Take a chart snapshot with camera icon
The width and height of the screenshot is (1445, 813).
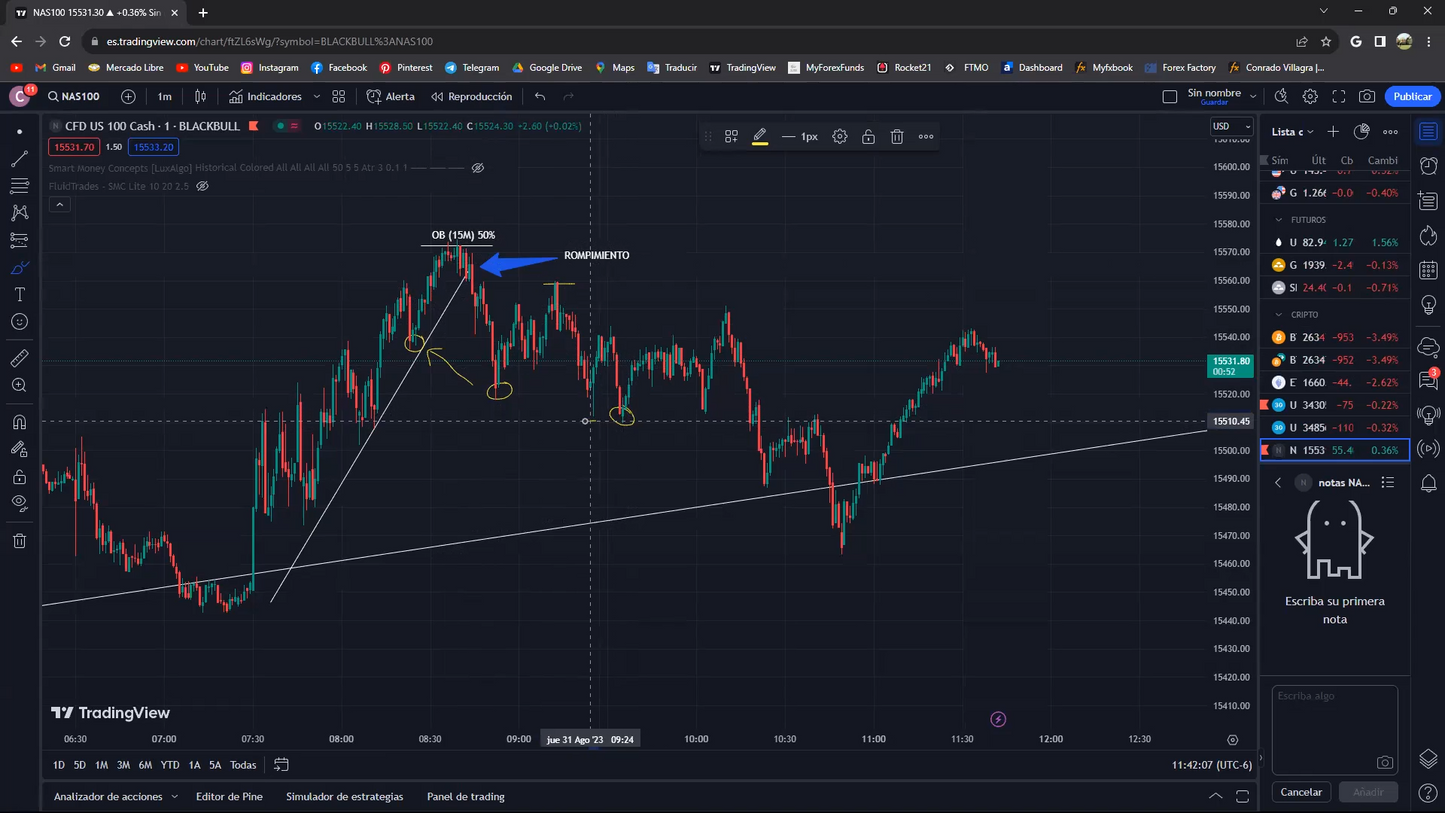1367,97
